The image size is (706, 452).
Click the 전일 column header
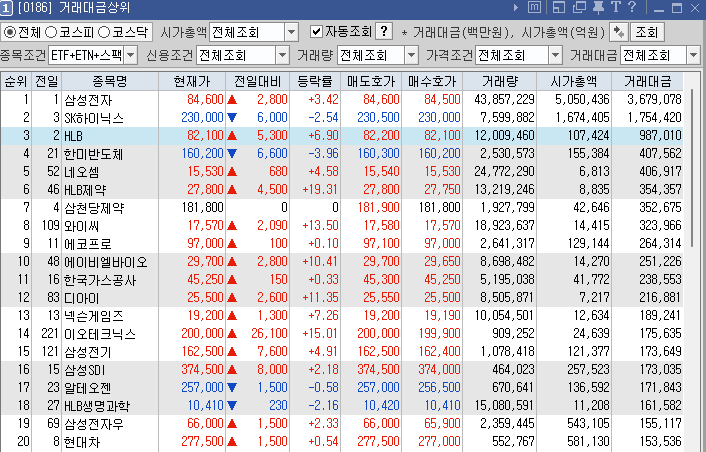tap(46, 81)
